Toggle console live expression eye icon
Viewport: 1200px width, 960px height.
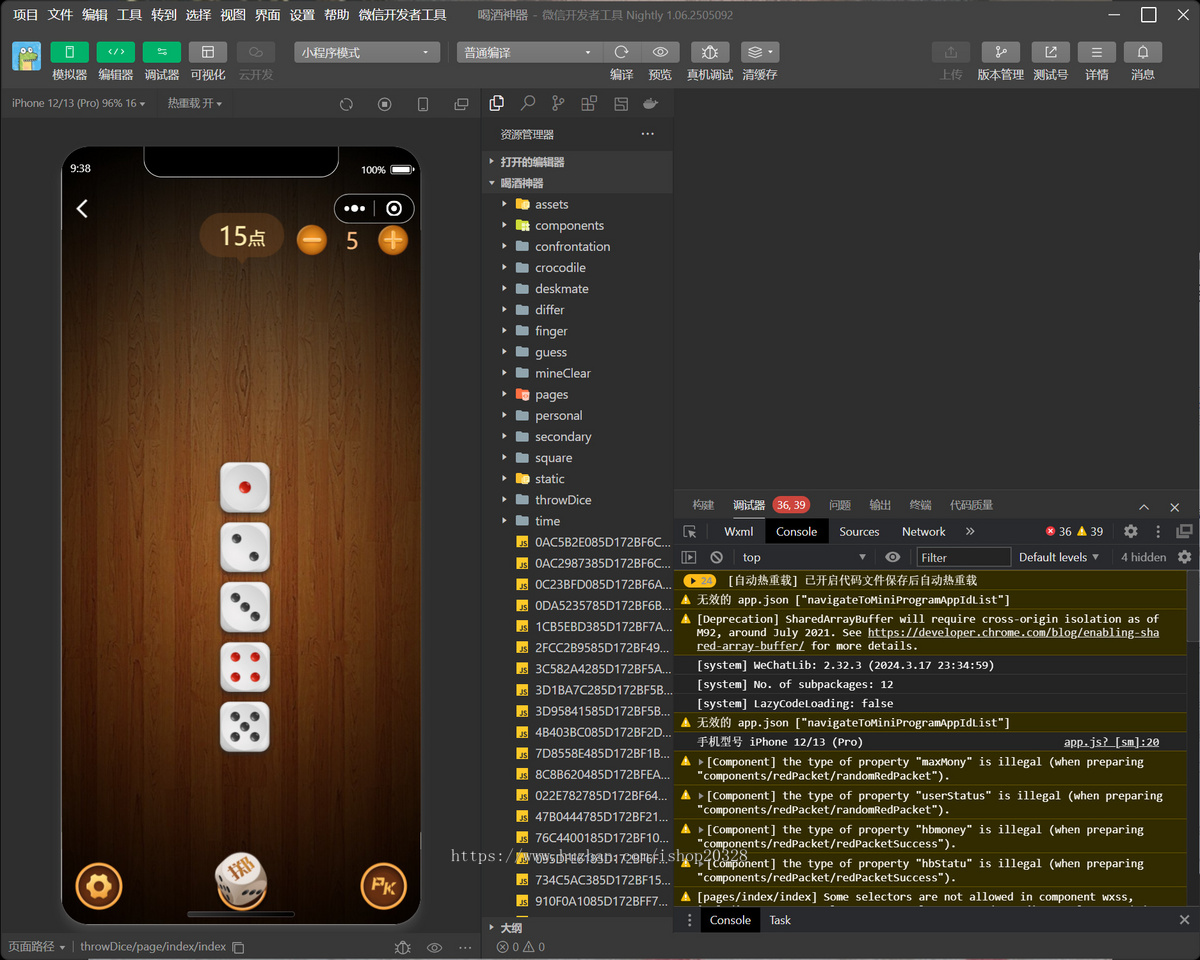[893, 557]
